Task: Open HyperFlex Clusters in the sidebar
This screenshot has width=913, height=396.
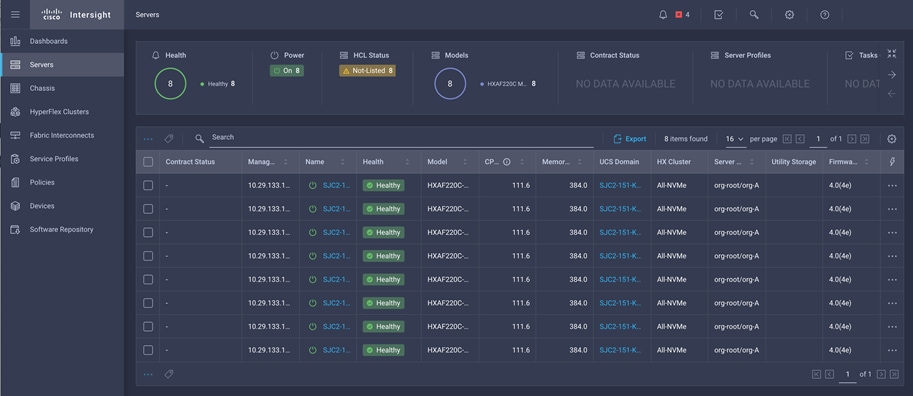Action: 62,112
